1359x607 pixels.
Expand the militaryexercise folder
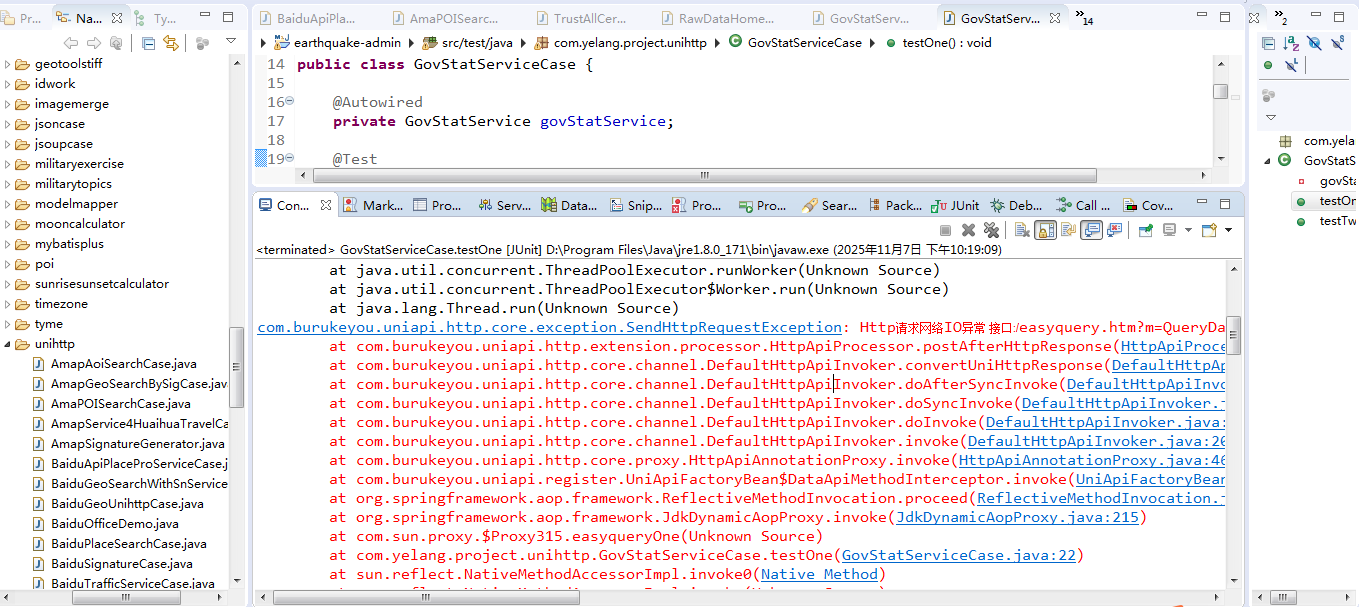pyautogui.click(x=9, y=164)
